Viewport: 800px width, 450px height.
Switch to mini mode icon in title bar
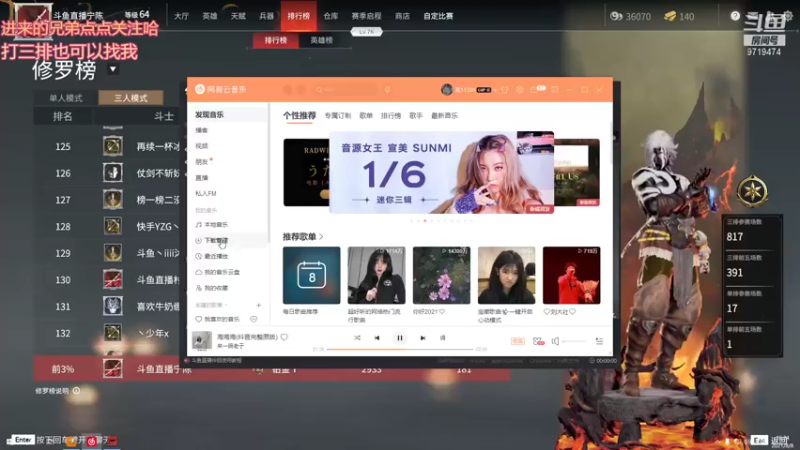point(555,90)
